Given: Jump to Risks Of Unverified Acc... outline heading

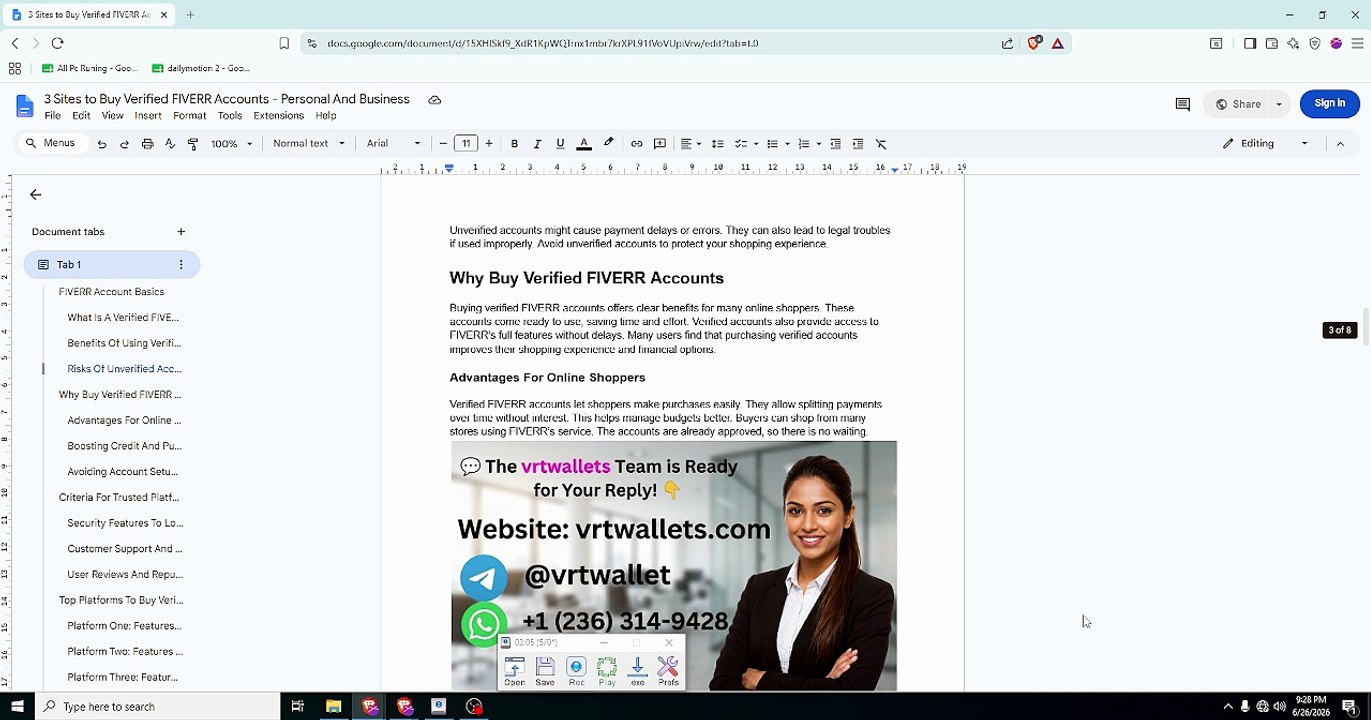Looking at the screenshot, I should click(124, 369).
